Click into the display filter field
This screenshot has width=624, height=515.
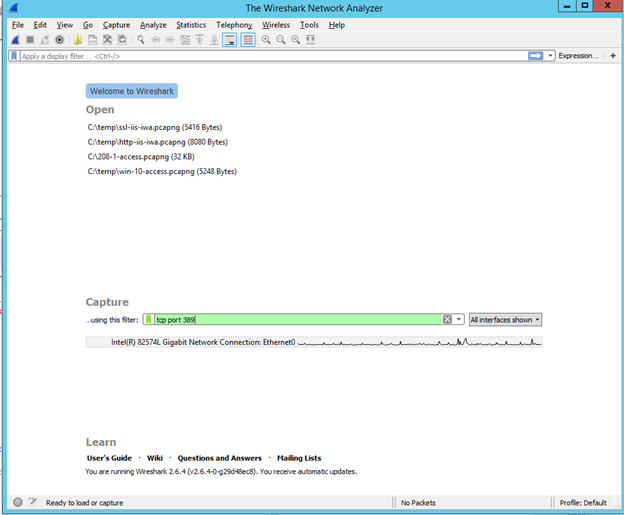pyautogui.click(x=273, y=56)
